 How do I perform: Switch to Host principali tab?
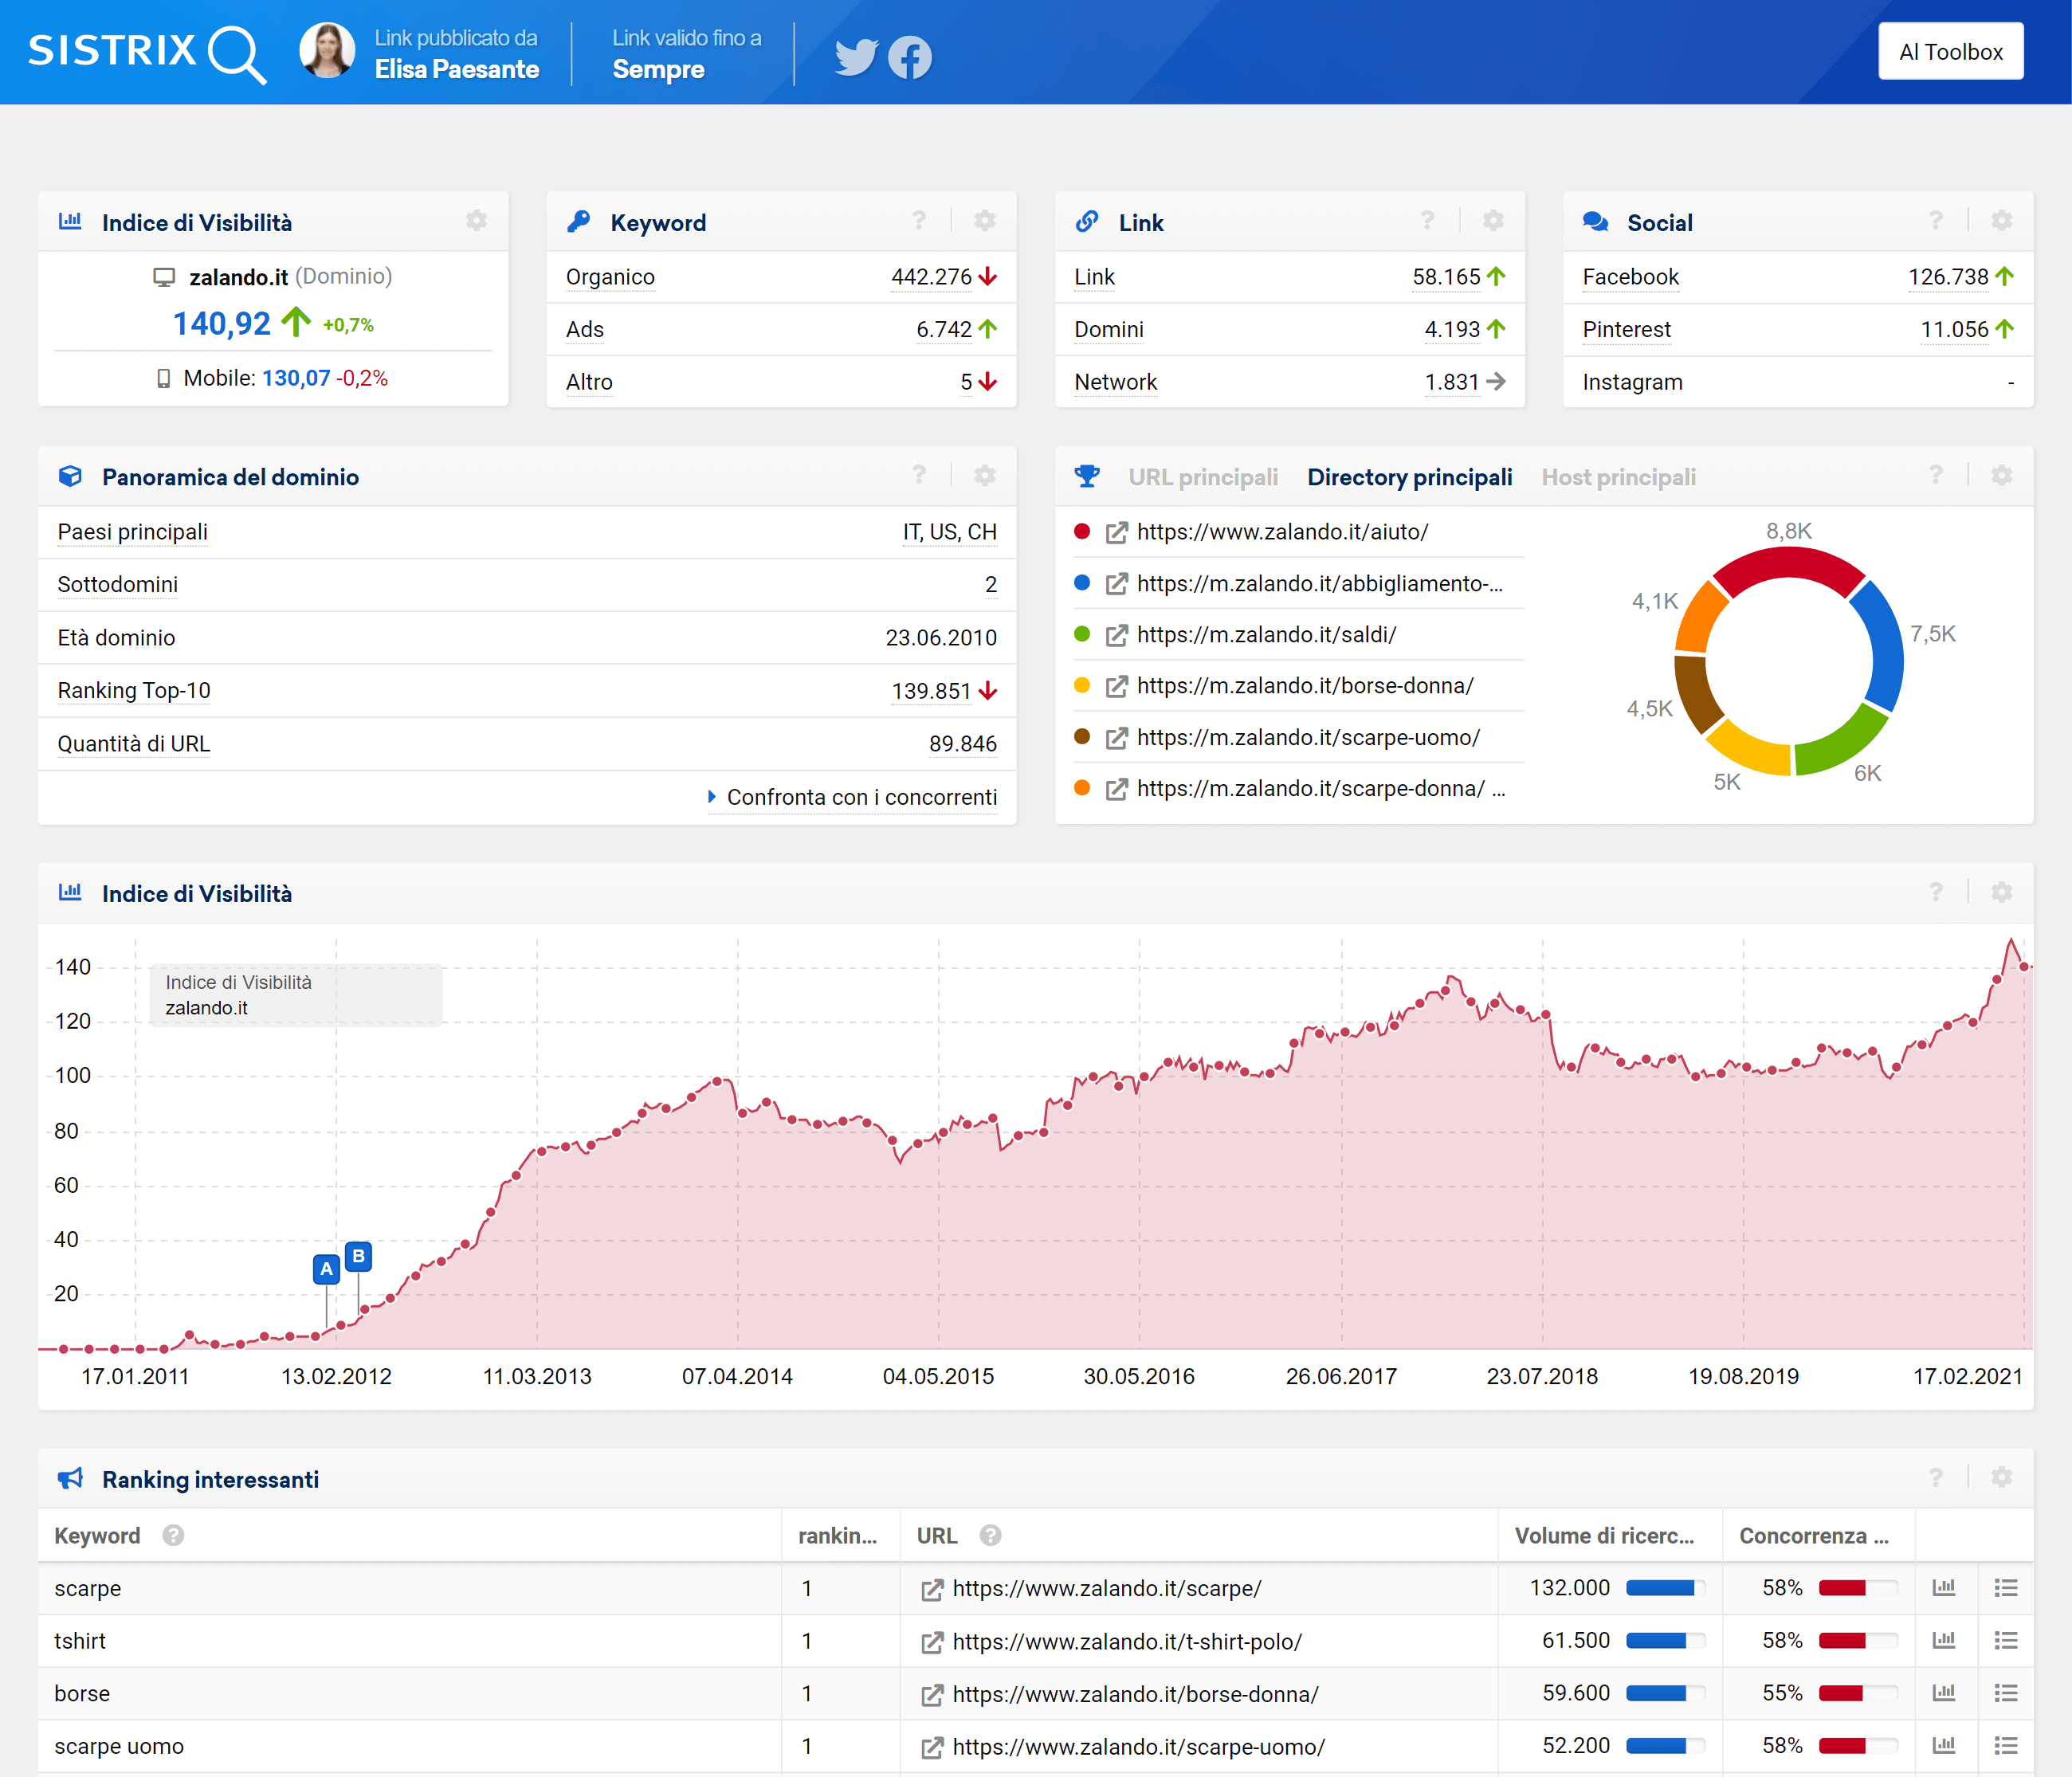click(x=1618, y=477)
